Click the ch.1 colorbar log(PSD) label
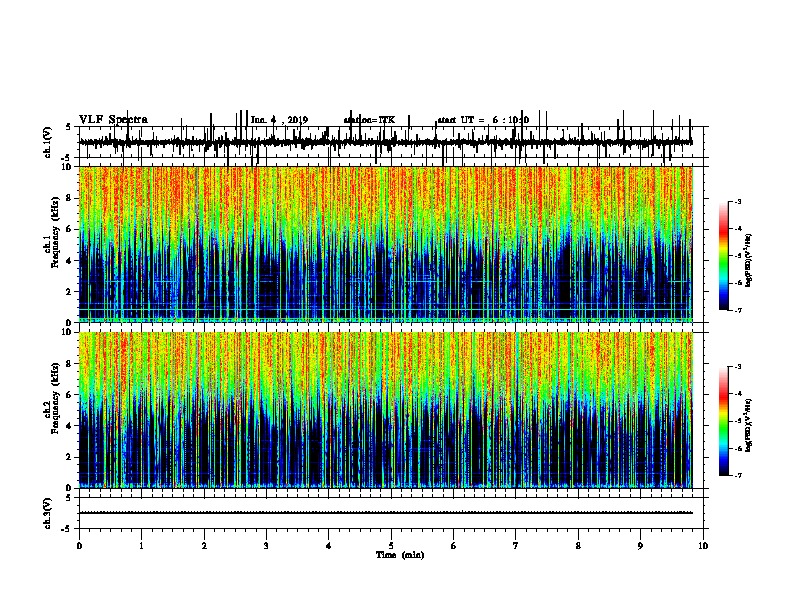The image size is (792, 612). [x=749, y=260]
